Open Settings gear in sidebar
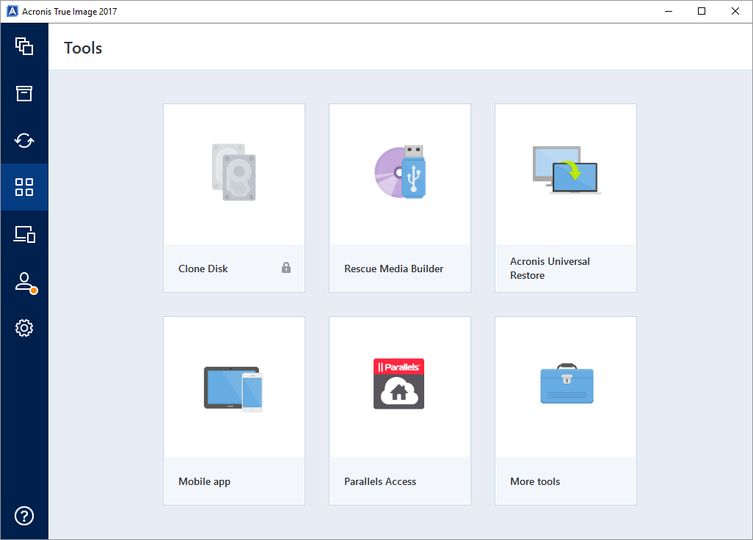 (x=24, y=328)
